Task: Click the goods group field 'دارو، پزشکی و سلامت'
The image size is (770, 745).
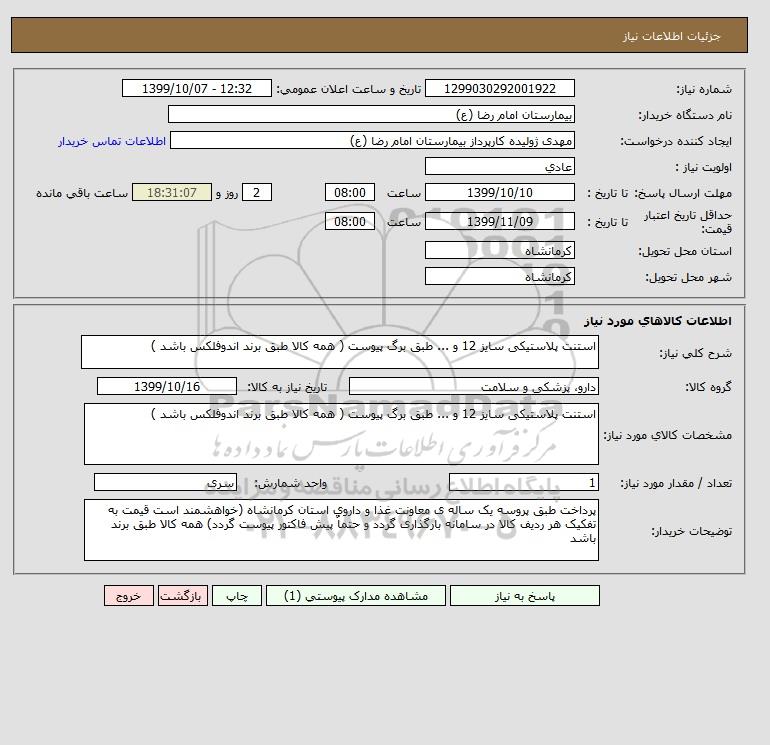Action: tap(473, 386)
